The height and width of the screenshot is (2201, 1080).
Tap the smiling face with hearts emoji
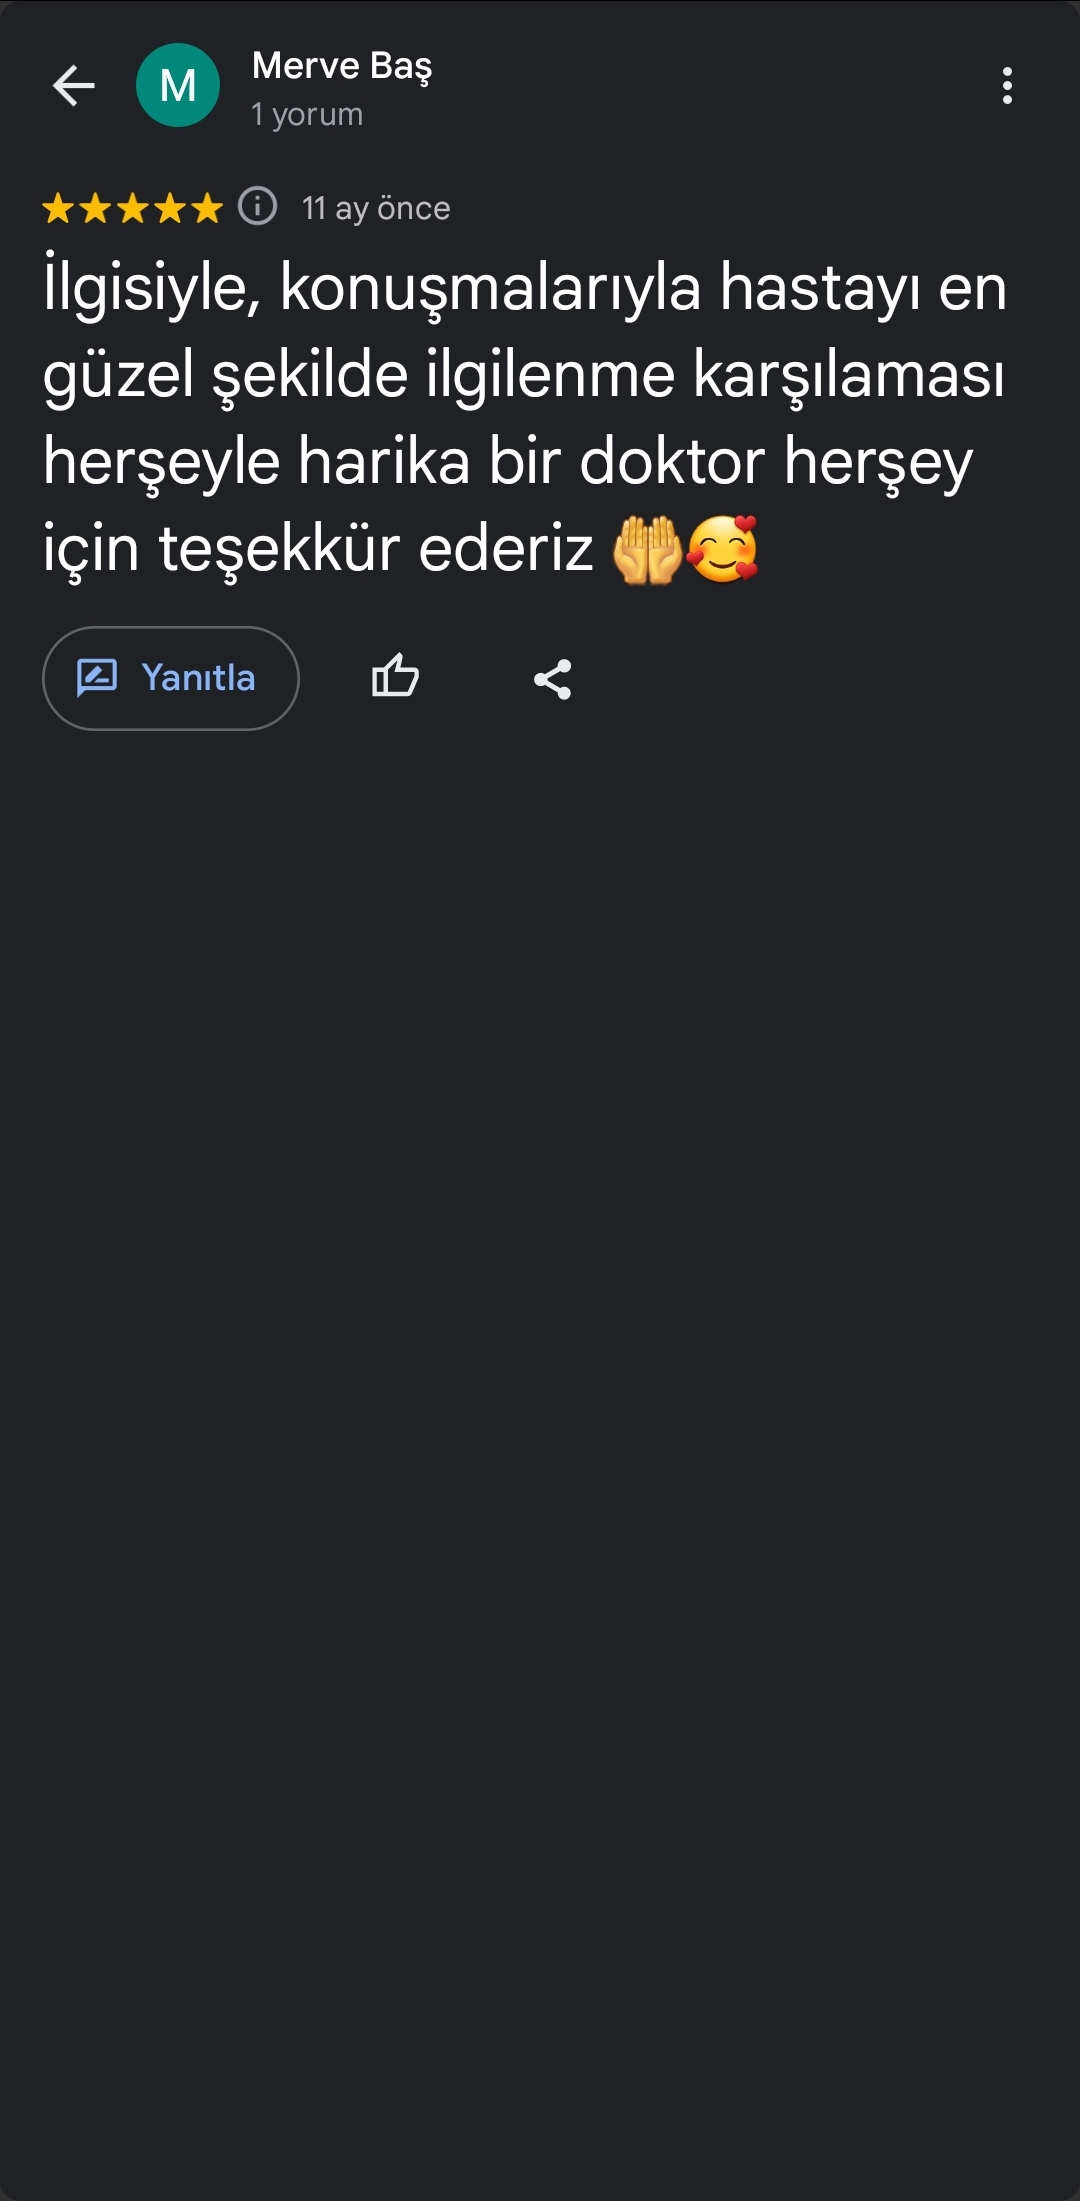point(723,549)
